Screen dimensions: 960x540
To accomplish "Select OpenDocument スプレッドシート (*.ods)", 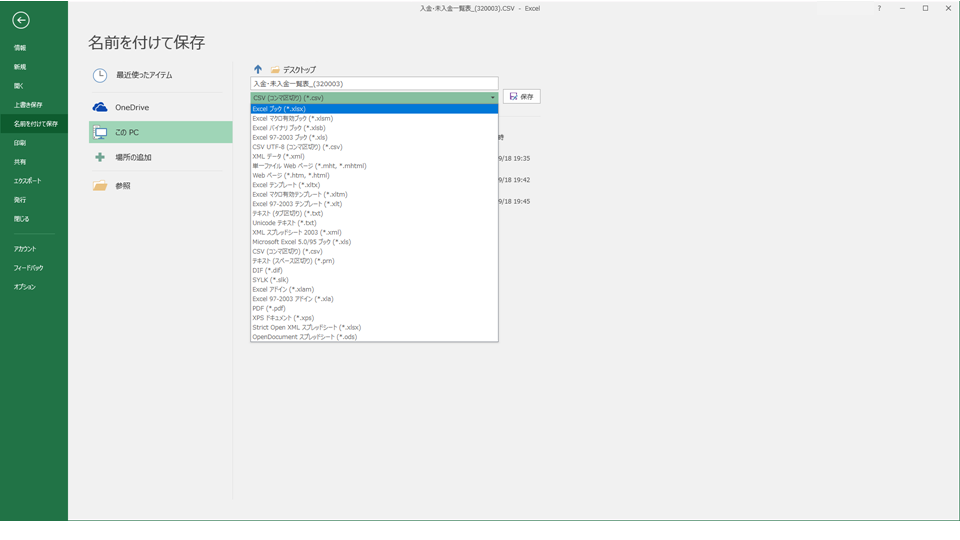I will coord(374,337).
